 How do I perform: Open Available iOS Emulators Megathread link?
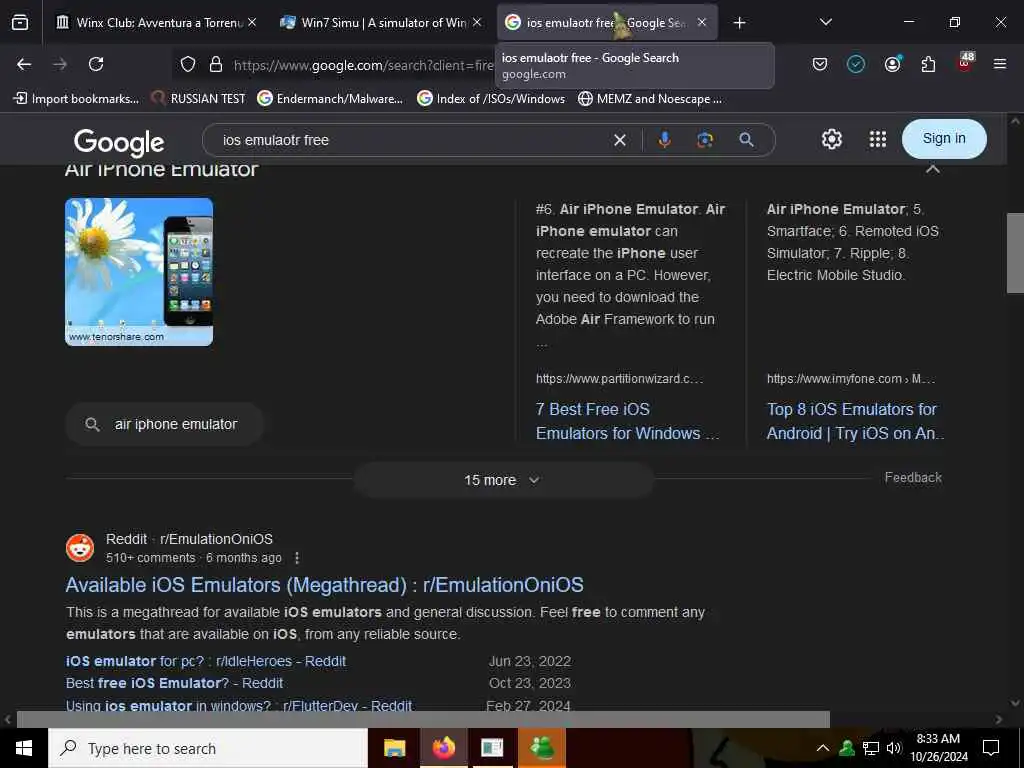(325, 584)
